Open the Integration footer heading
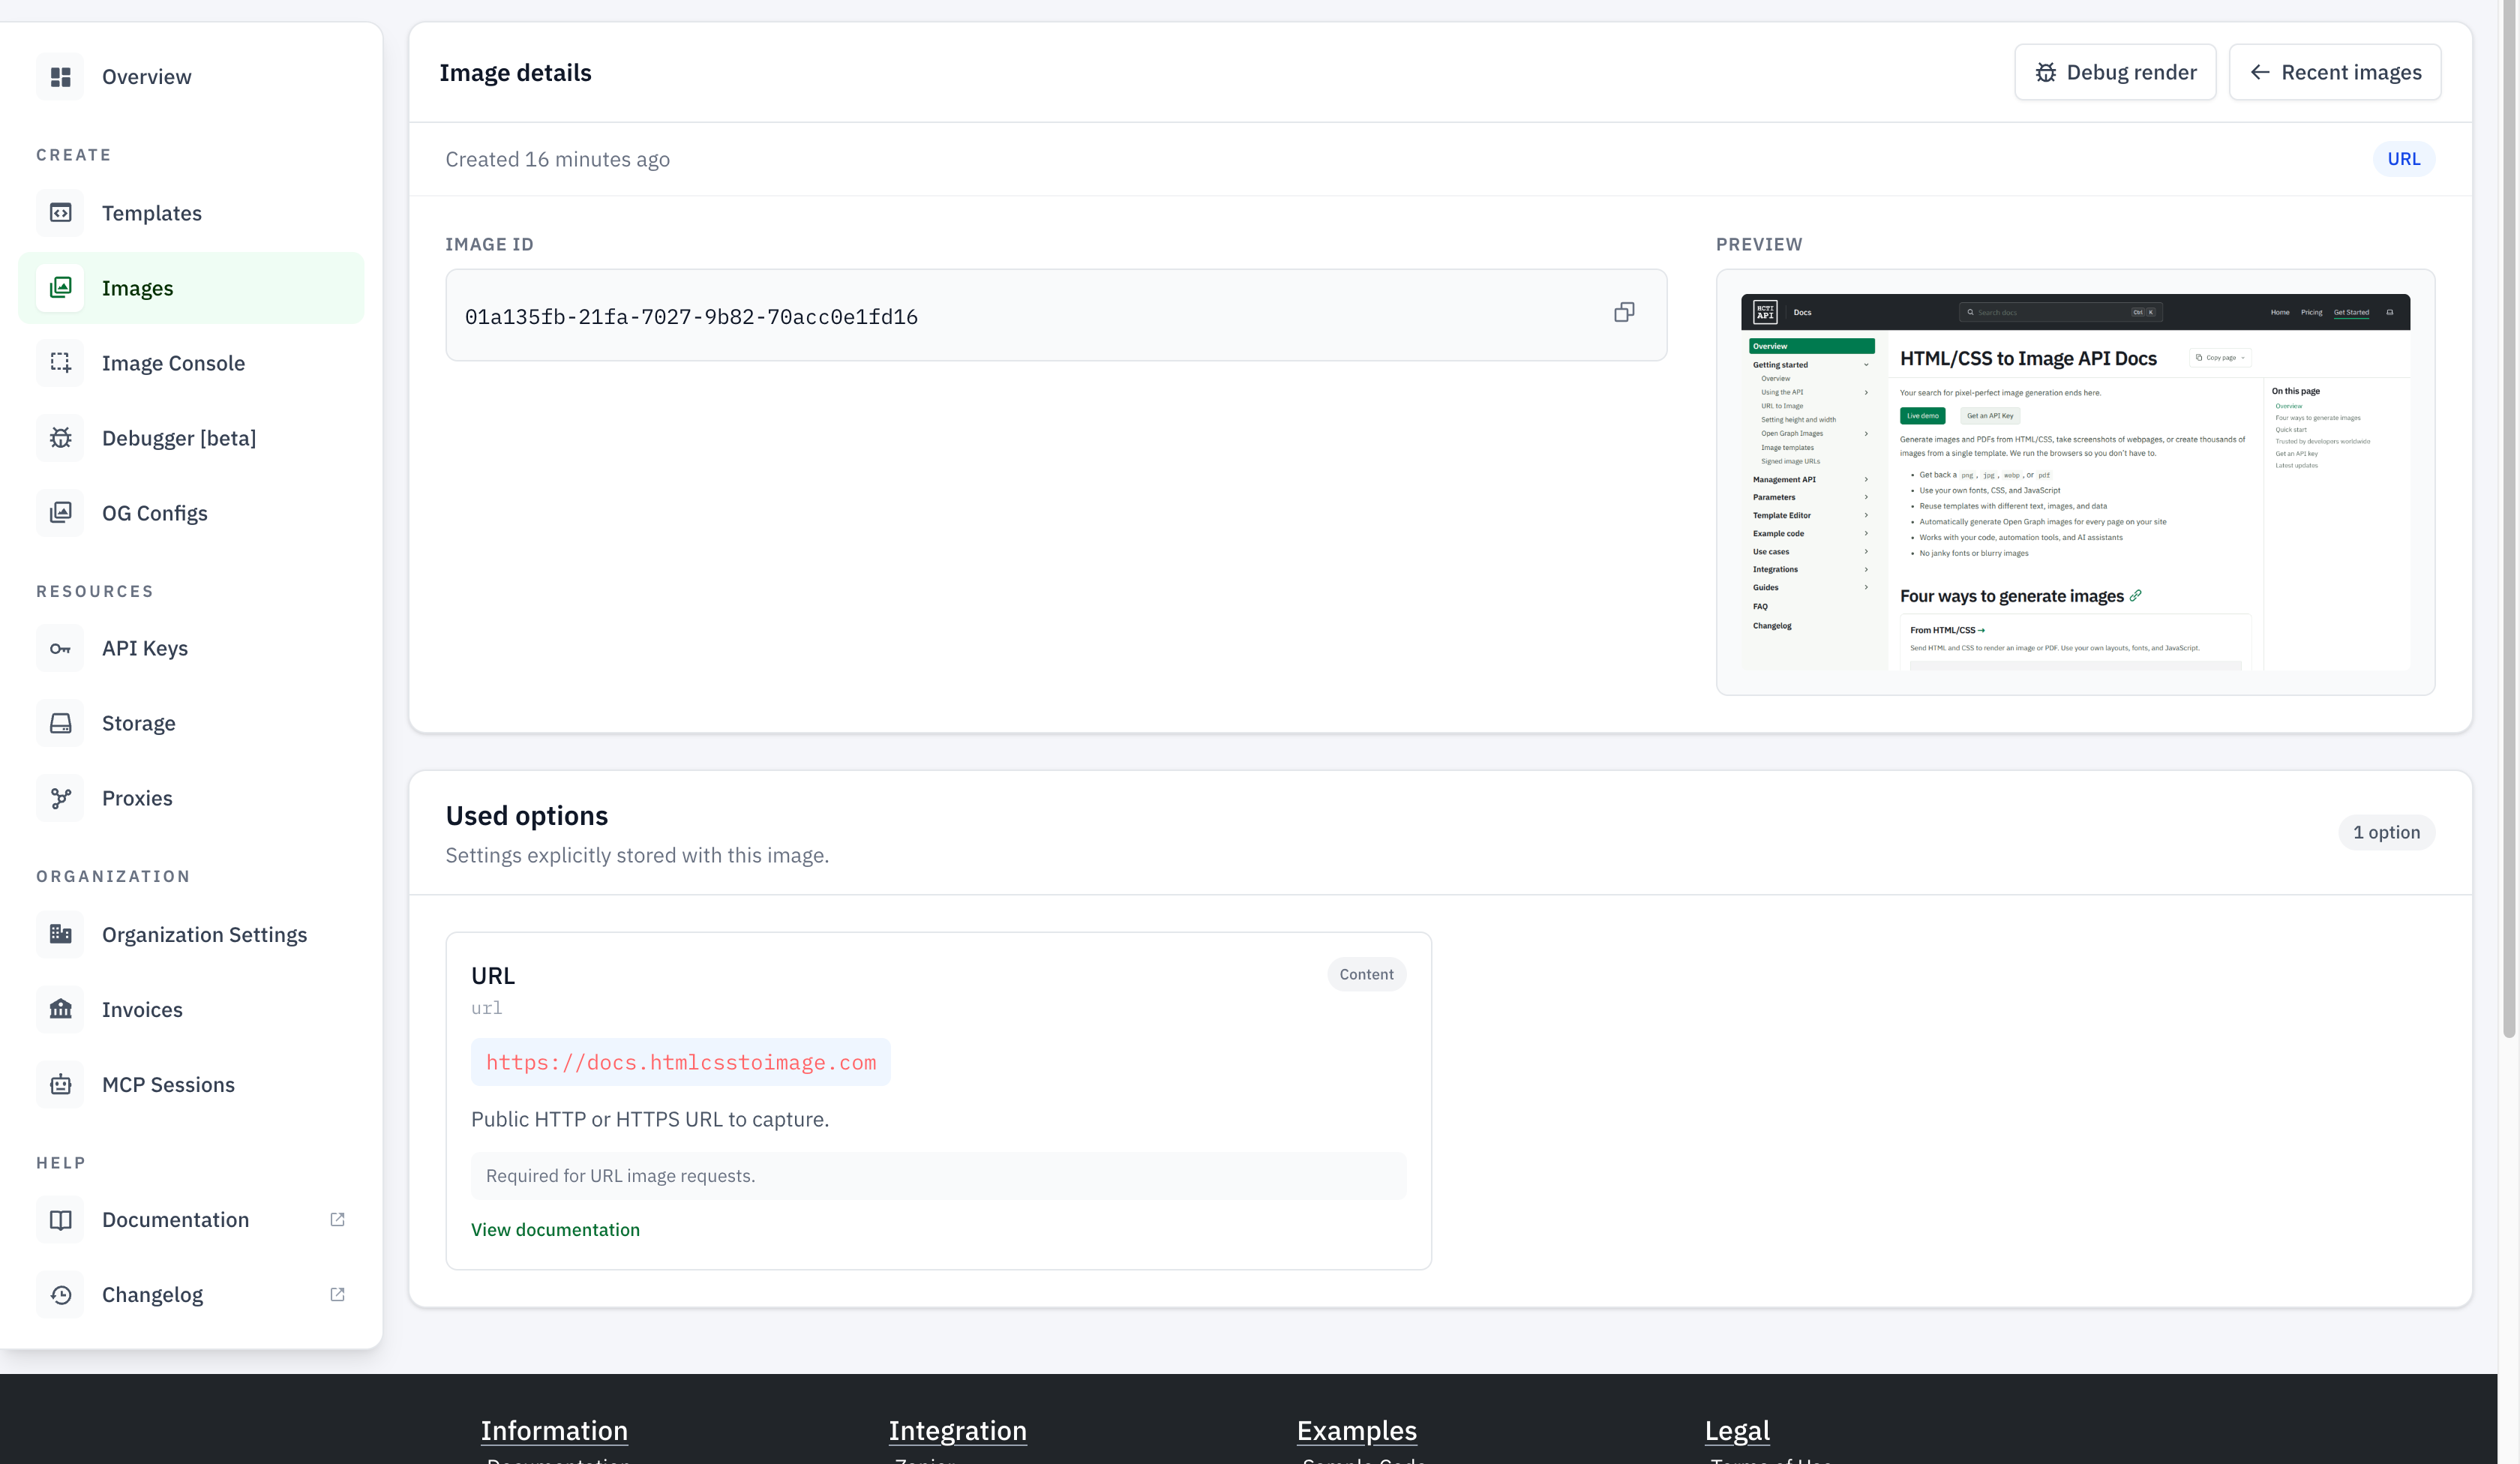 (957, 1431)
